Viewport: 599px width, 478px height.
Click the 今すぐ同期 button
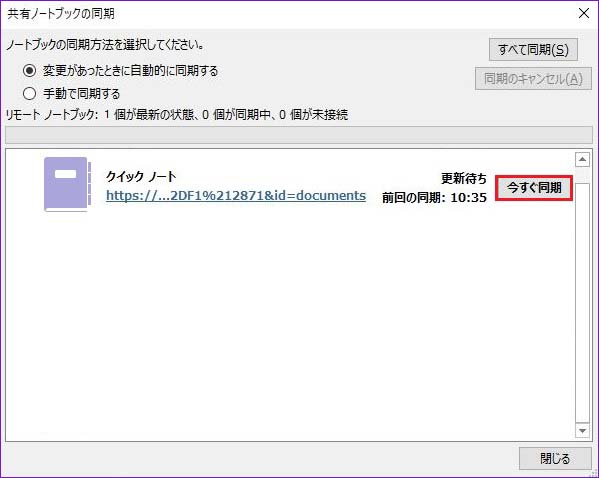click(534, 188)
